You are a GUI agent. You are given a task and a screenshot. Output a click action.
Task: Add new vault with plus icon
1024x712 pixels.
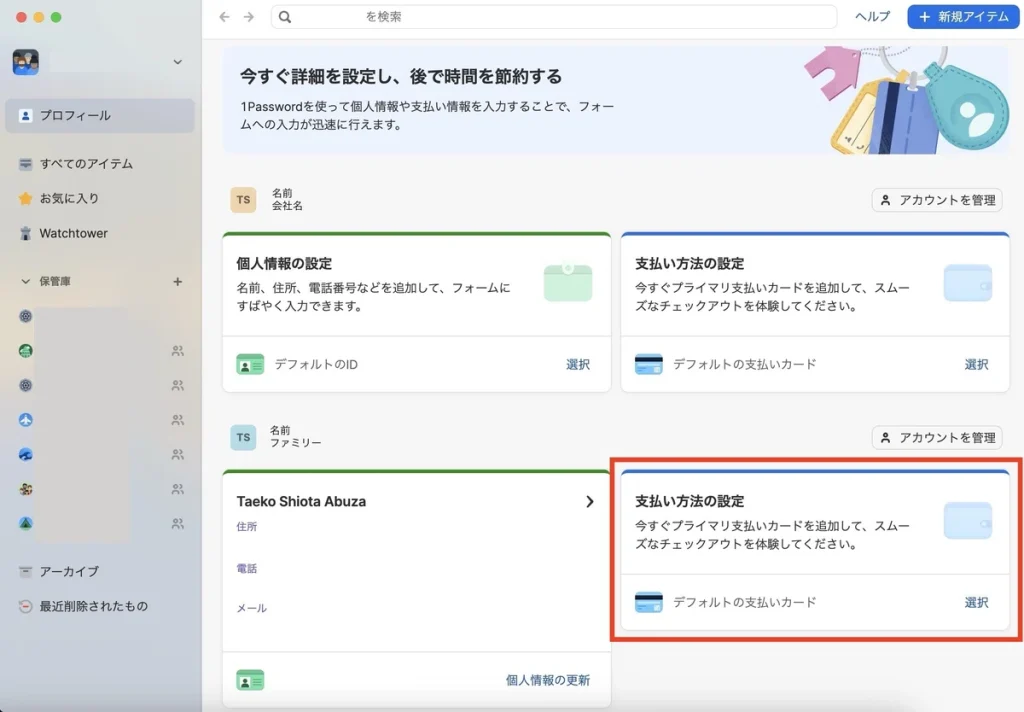pos(178,282)
